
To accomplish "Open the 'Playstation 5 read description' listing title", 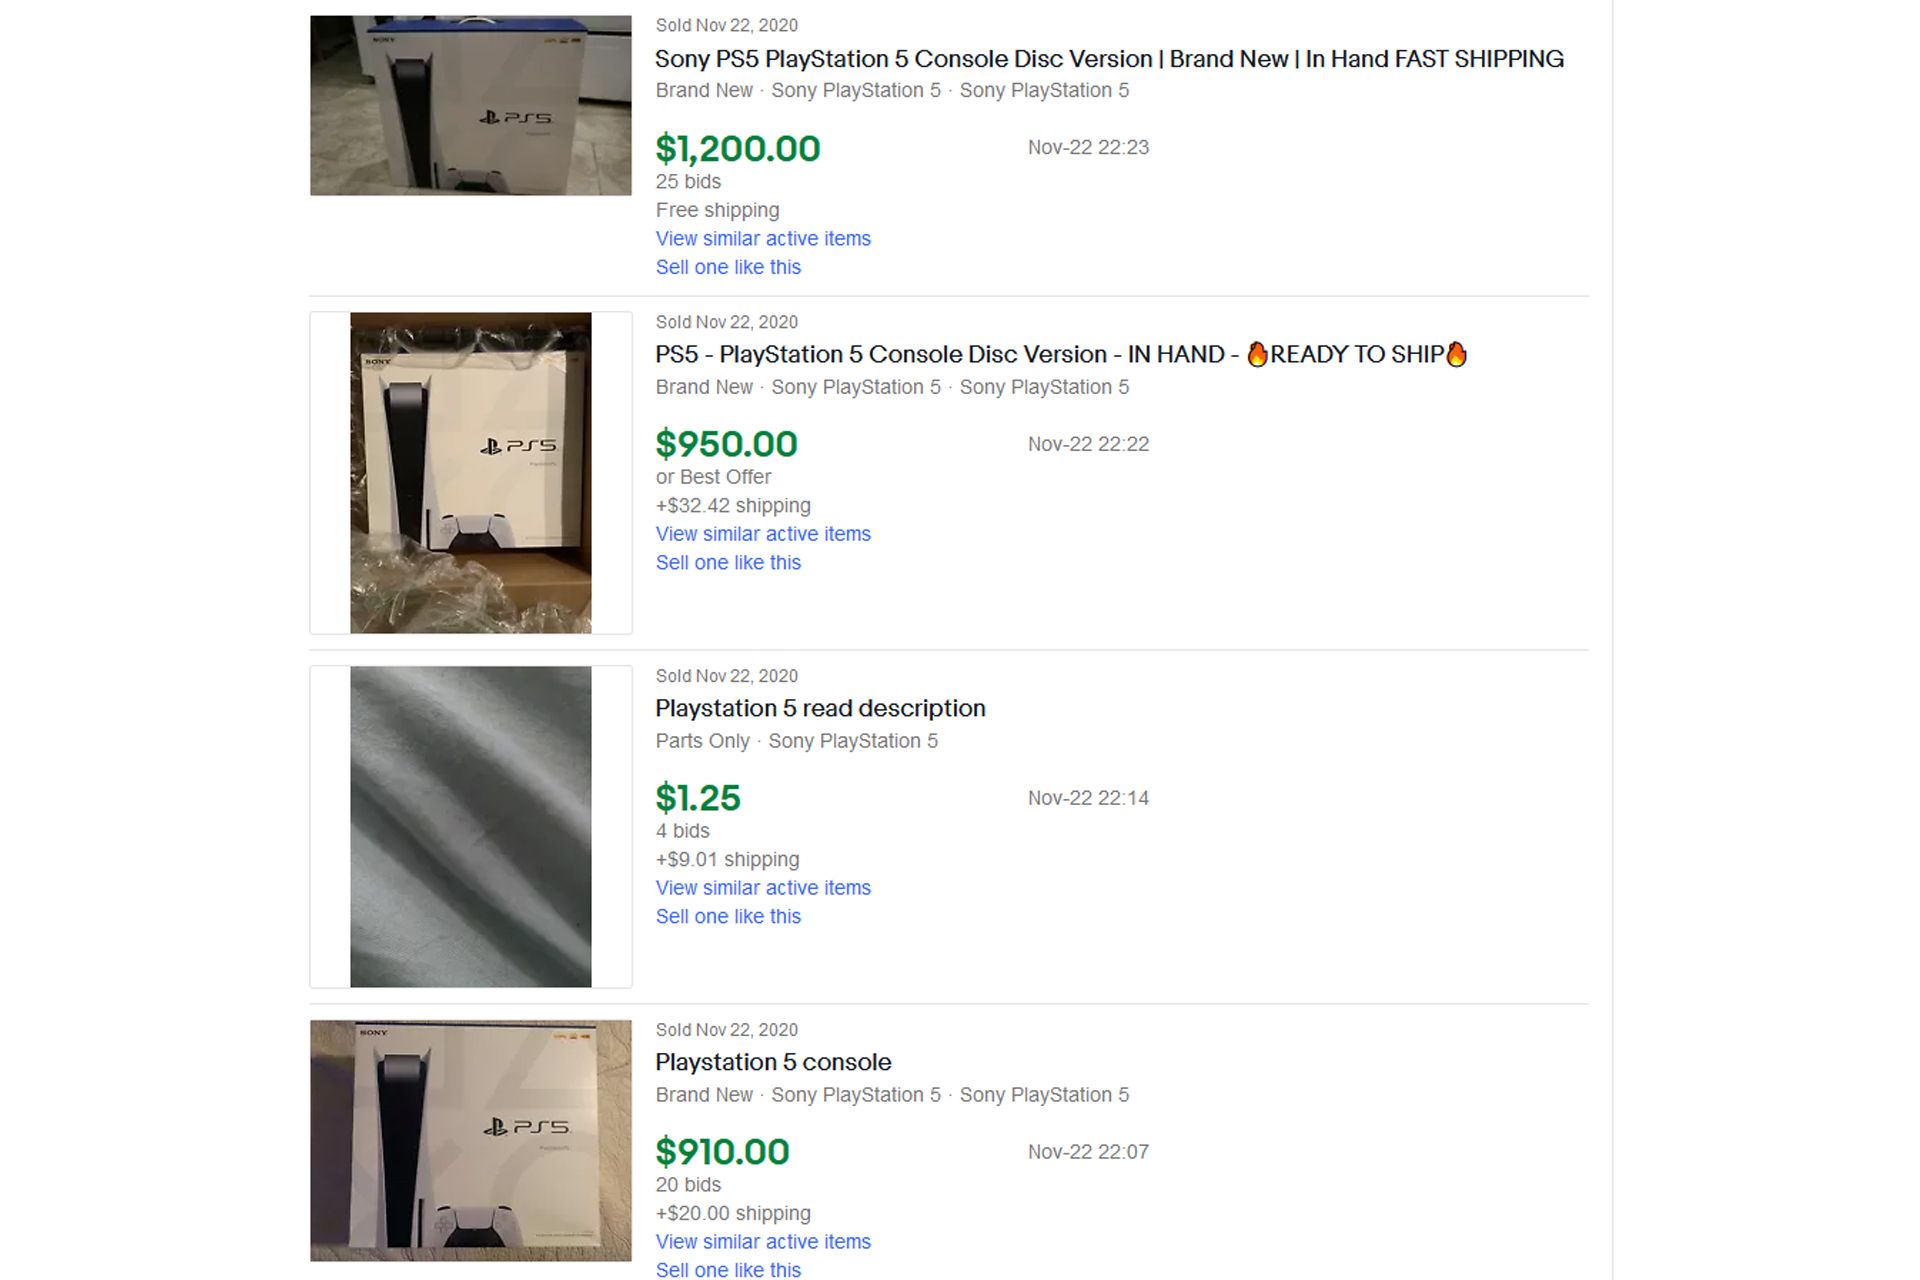I will tap(820, 708).
